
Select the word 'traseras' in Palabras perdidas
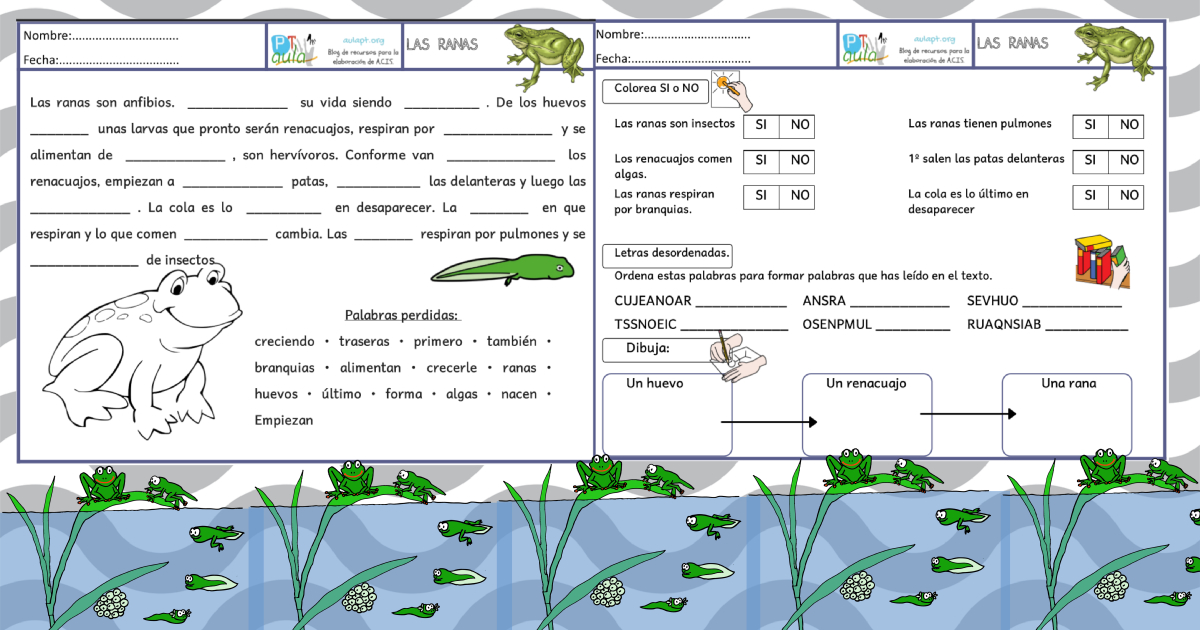pos(364,342)
